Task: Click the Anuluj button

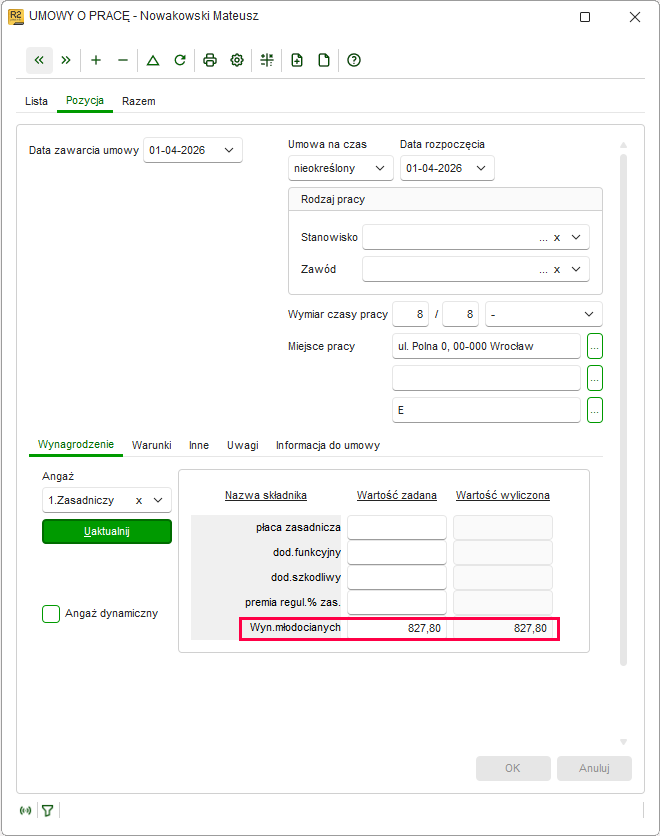Action: (x=594, y=768)
